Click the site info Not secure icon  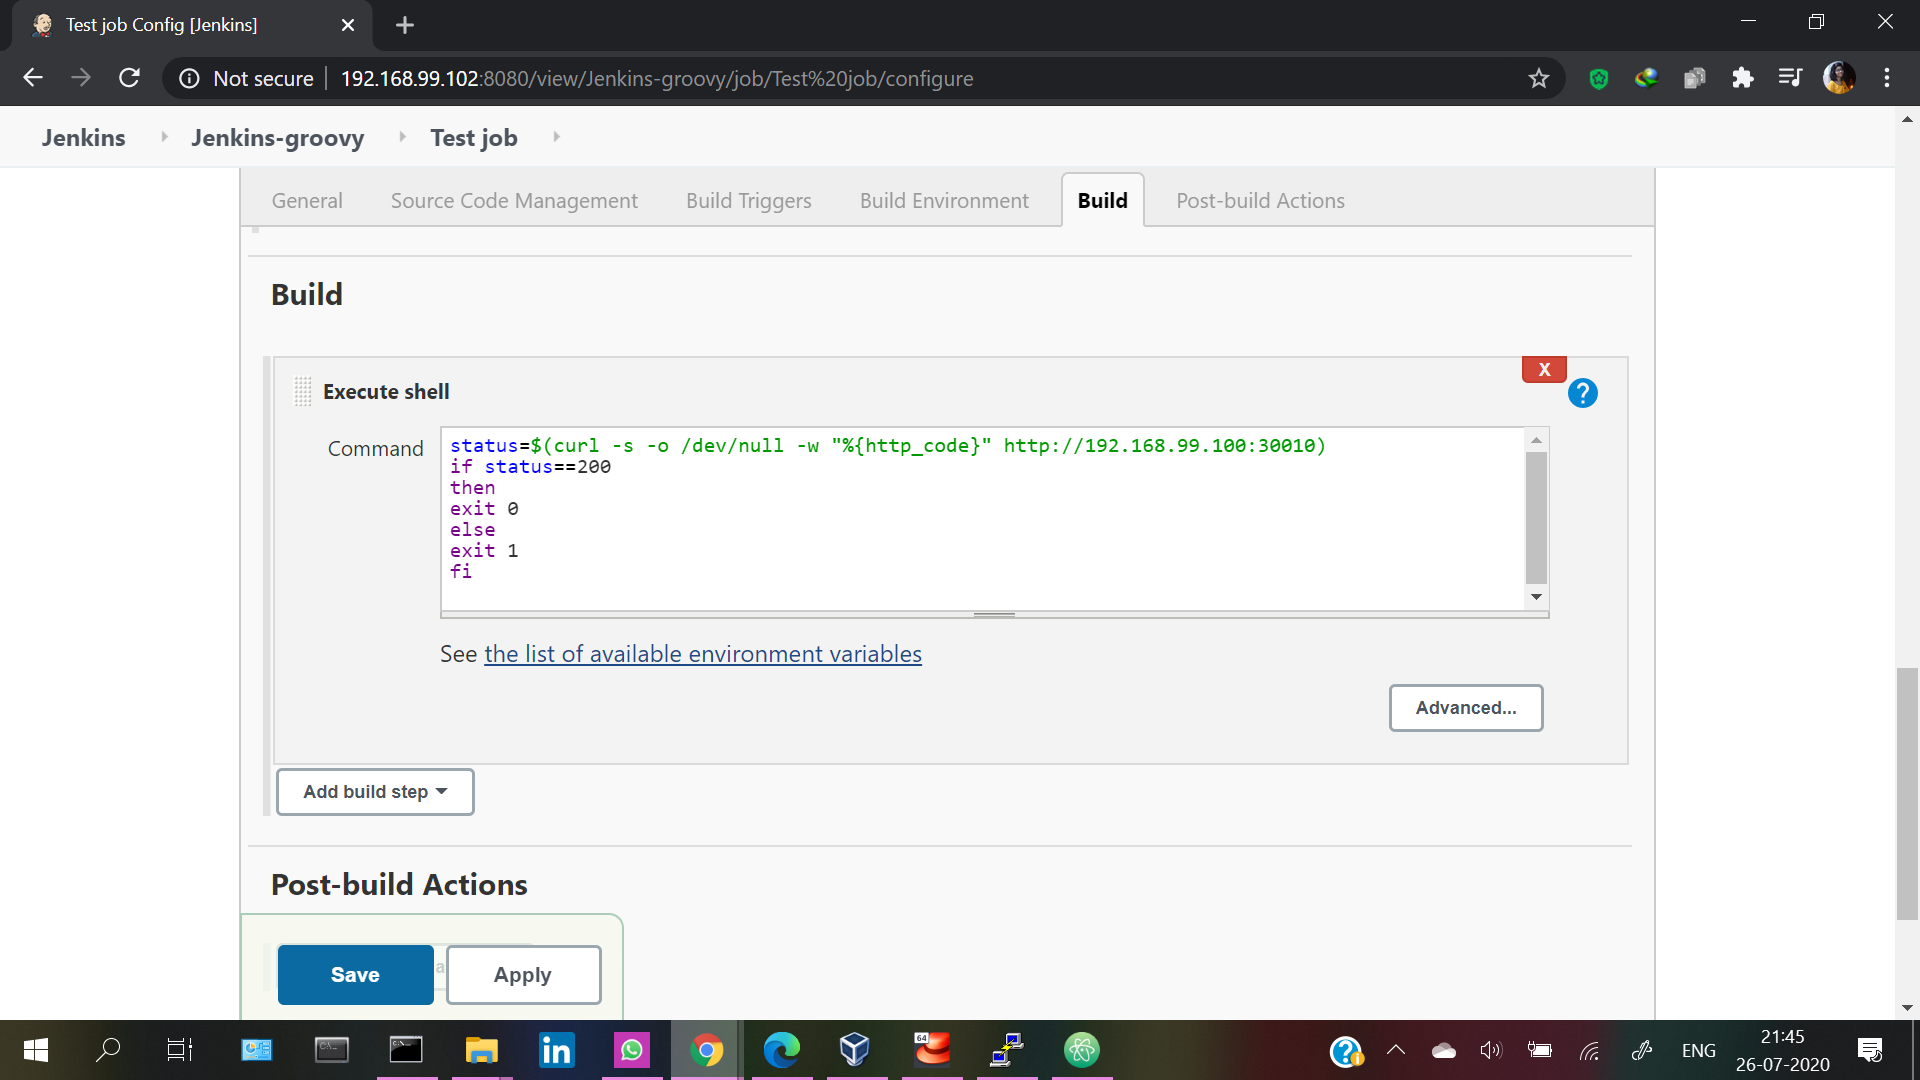[x=189, y=78]
